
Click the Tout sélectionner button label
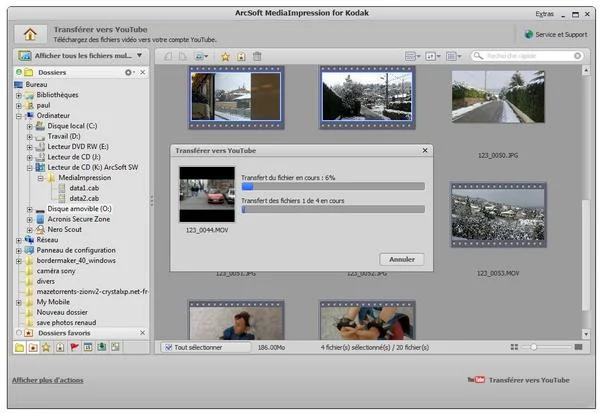coord(198,347)
